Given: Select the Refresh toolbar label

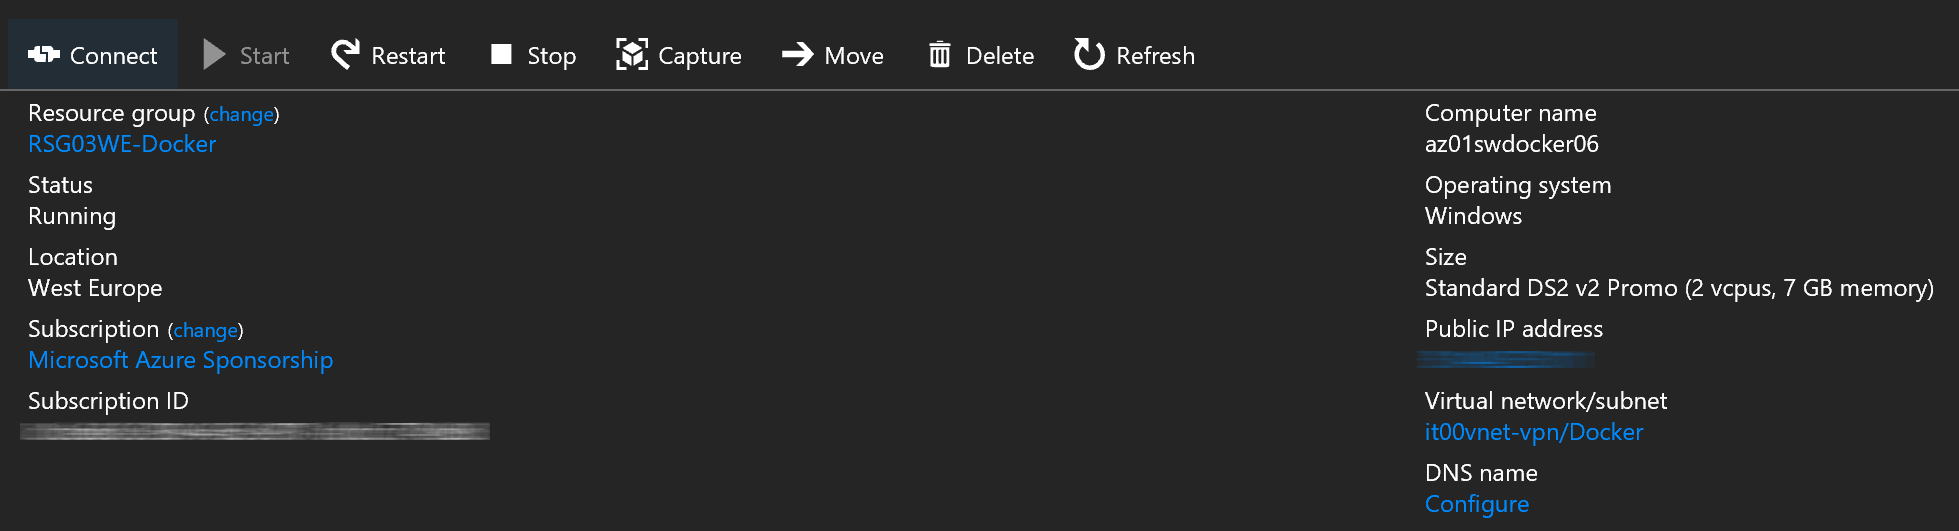Looking at the screenshot, I should [x=1155, y=56].
